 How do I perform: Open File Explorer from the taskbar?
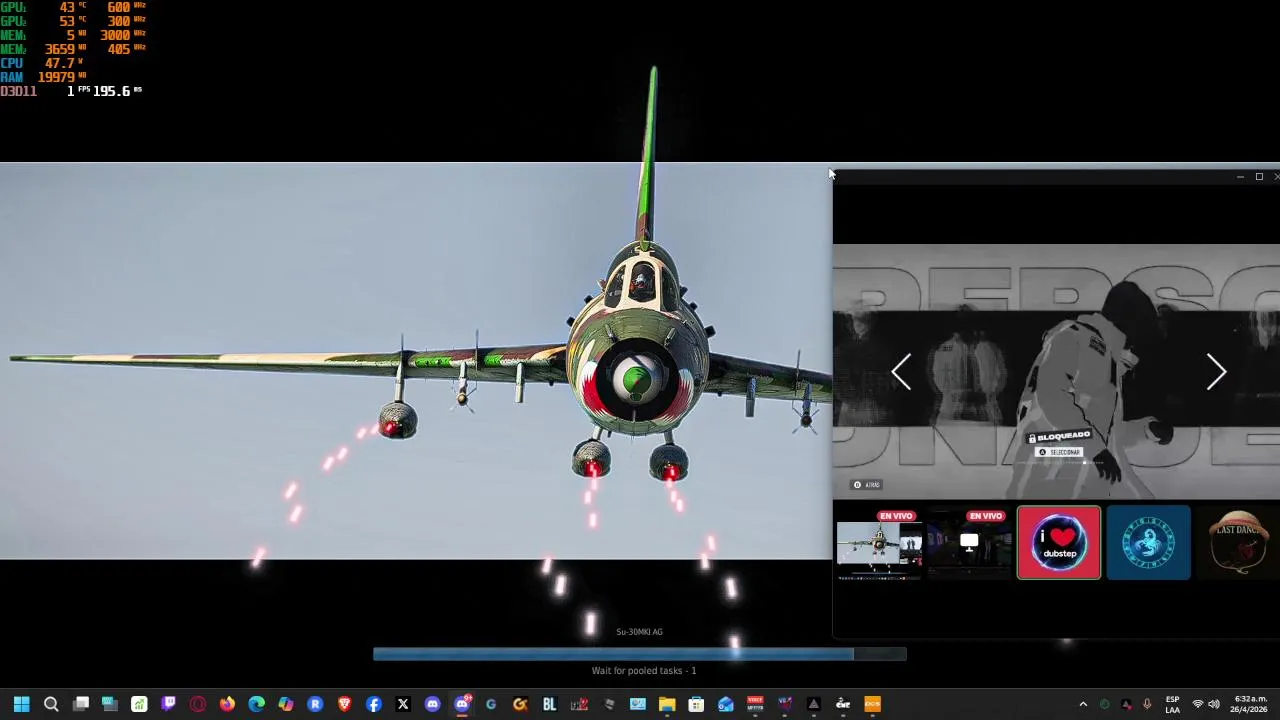pyautogui.click(x=667, y=704)
